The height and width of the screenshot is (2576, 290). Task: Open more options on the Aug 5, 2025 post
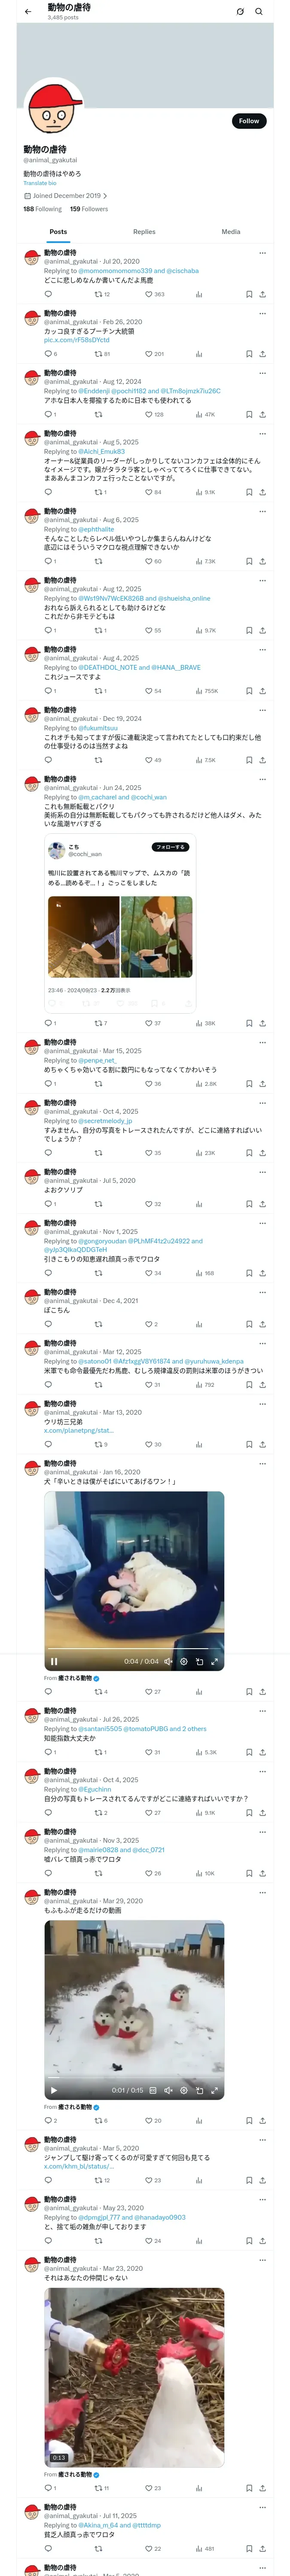pos(262,434)
